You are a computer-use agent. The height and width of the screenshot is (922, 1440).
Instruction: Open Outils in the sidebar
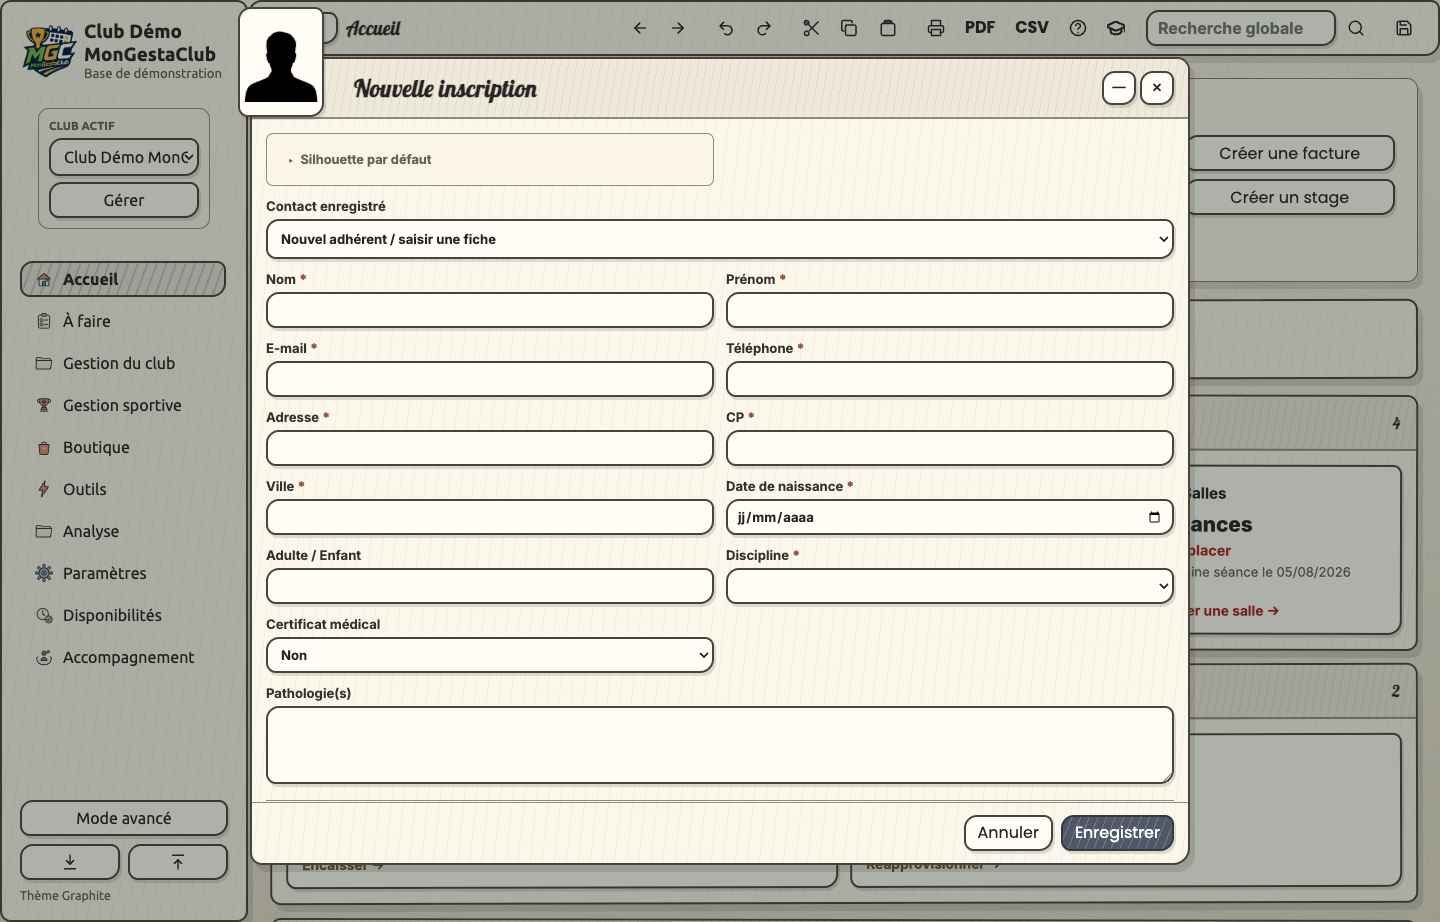pos(123,489)
